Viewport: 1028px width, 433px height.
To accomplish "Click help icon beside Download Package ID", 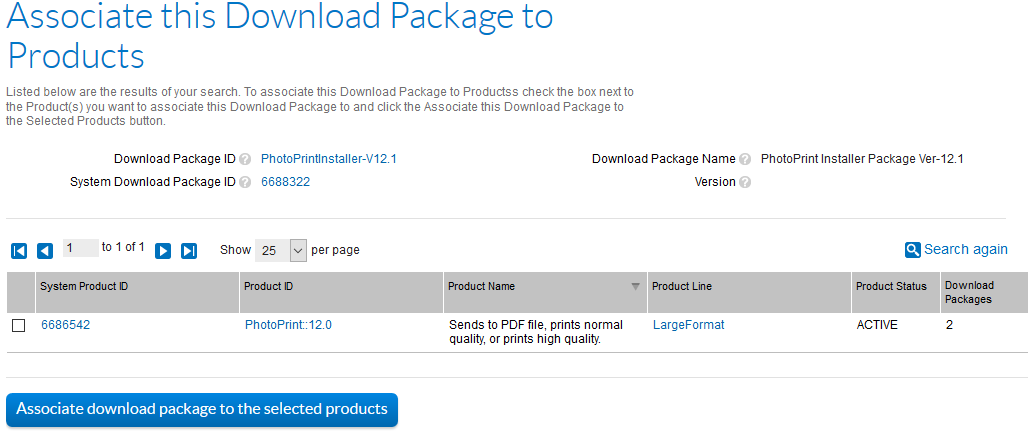I will [245, 159].
